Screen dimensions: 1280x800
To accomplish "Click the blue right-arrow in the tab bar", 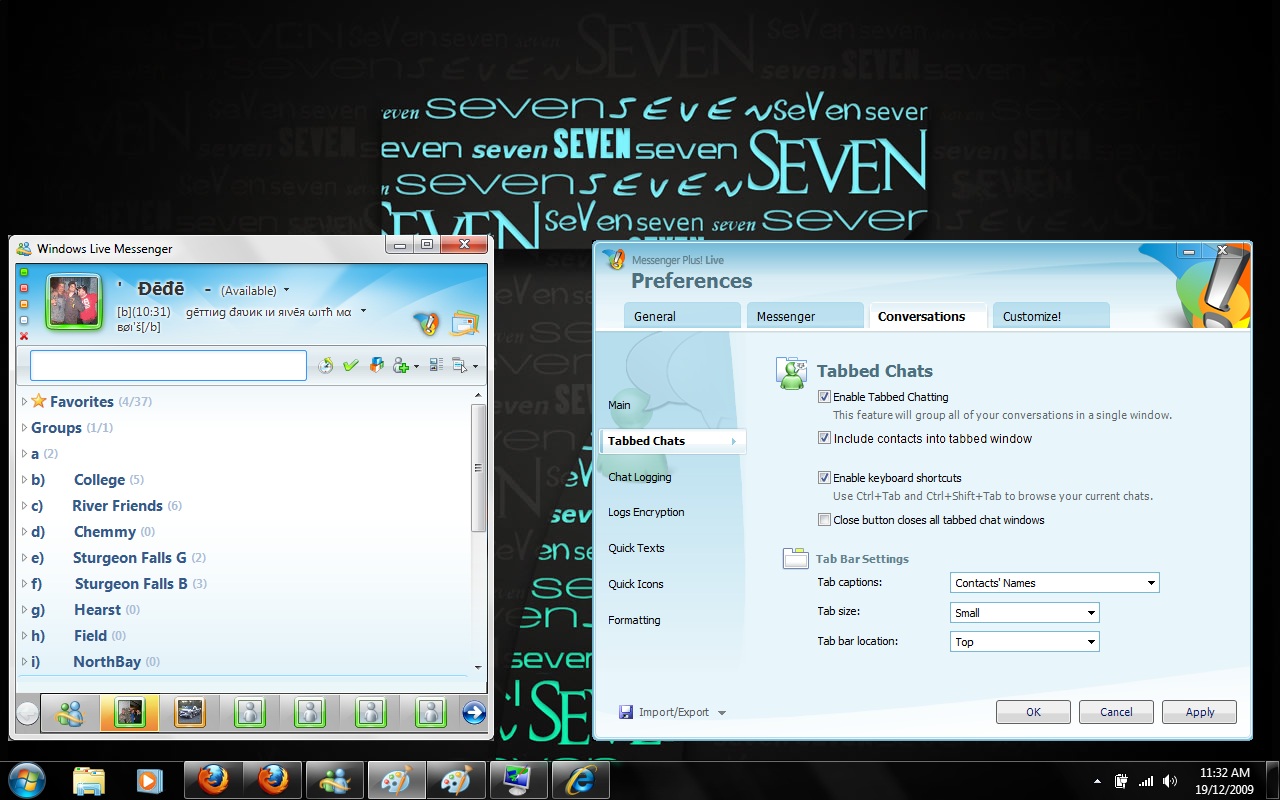I will click(474, 712).
